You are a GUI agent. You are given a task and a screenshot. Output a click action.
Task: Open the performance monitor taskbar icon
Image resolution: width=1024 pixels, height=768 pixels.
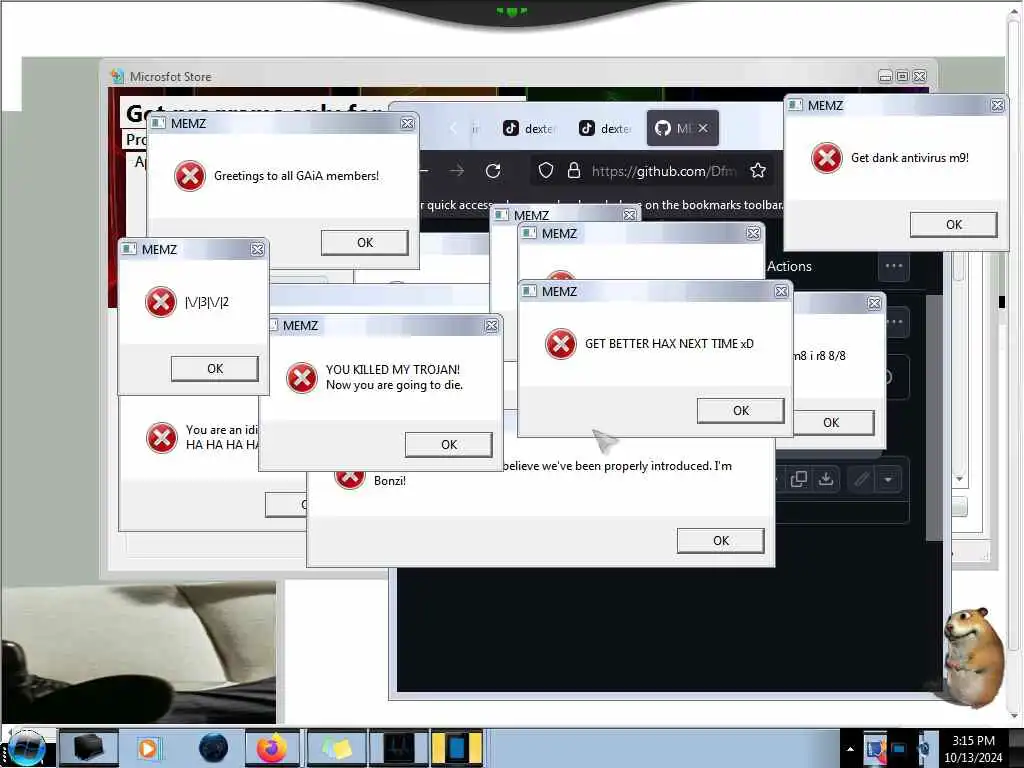pos(398,748)
